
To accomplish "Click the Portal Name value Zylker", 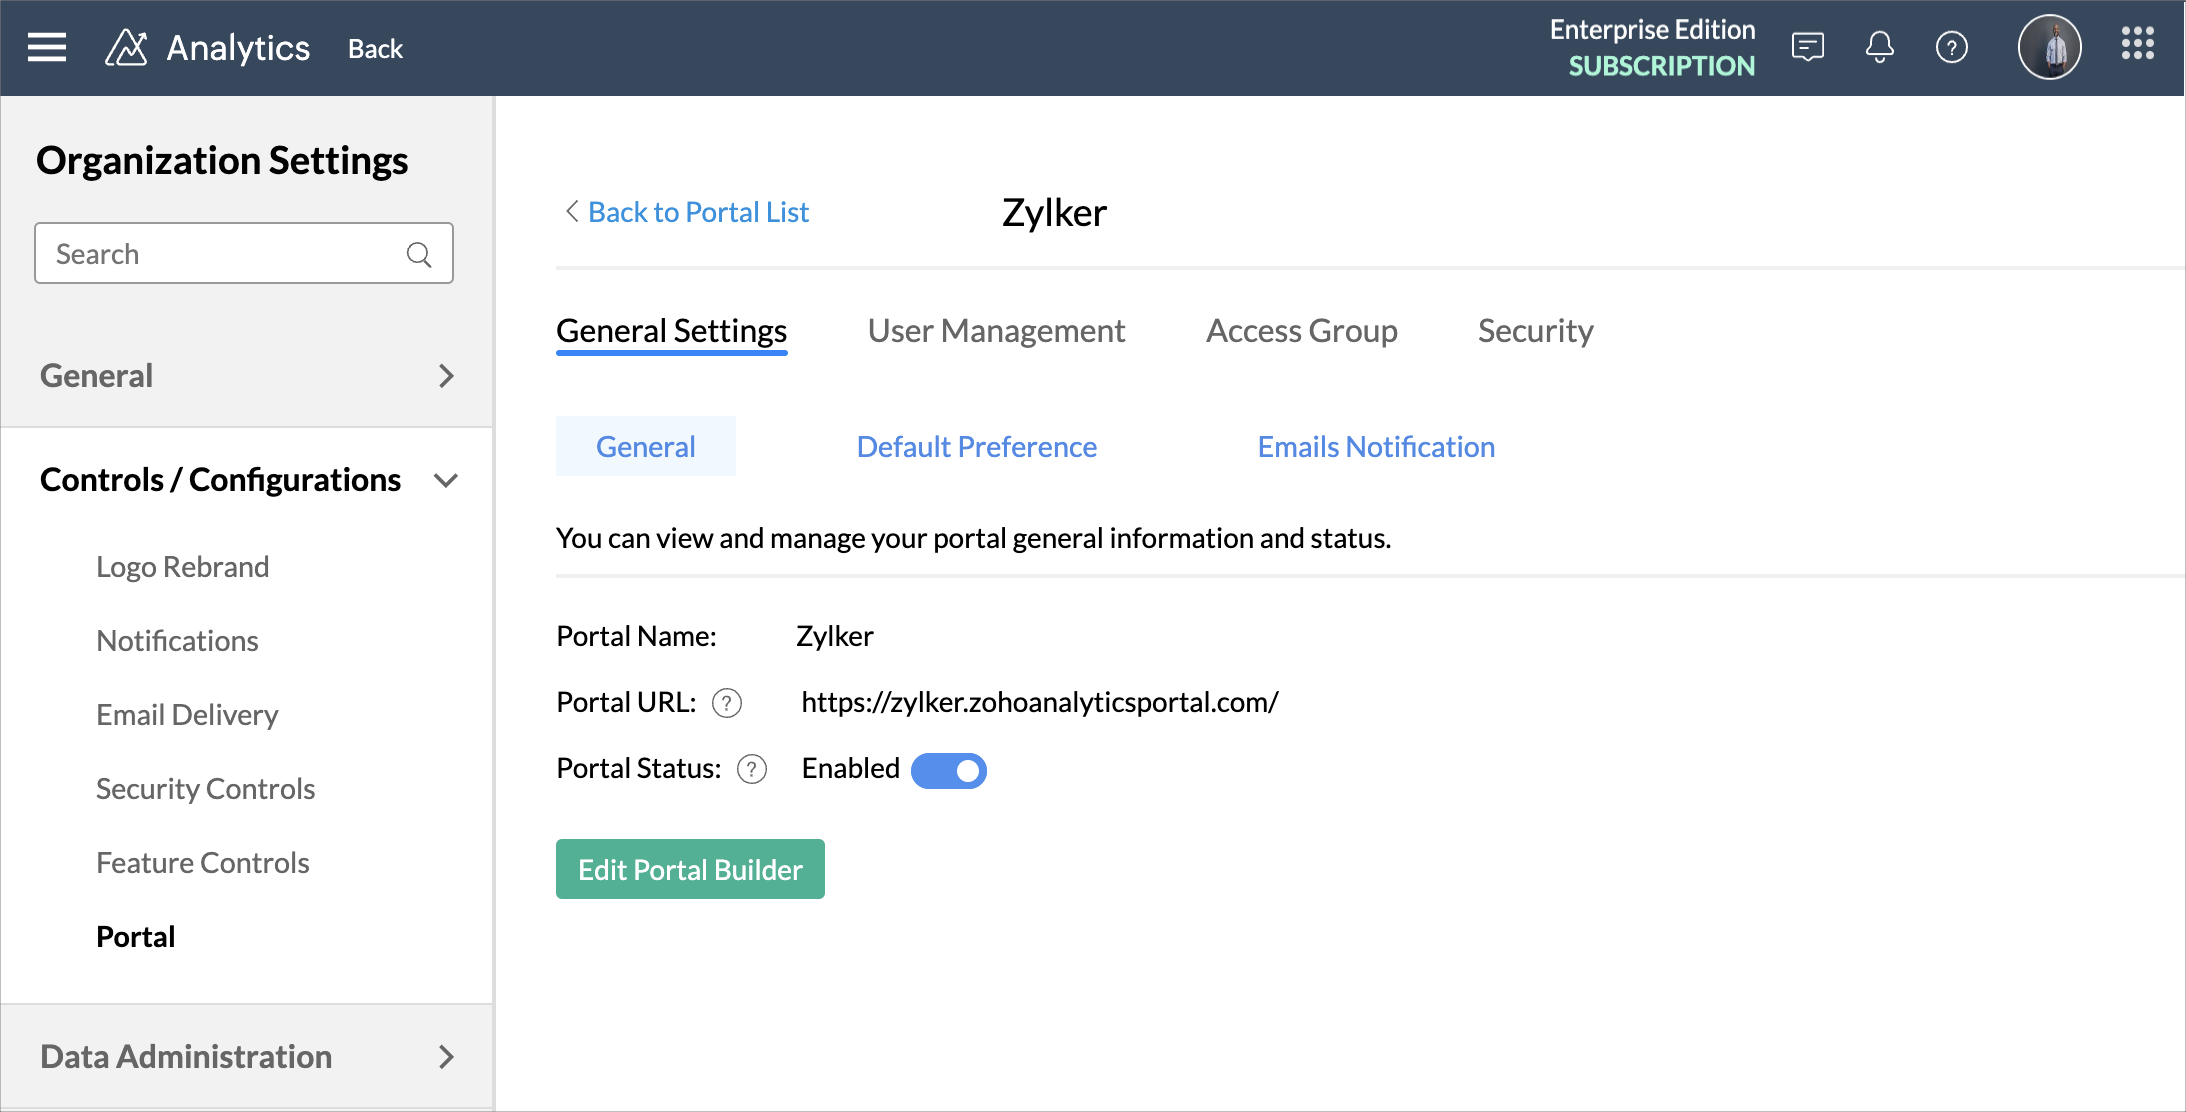I will 835,636.
